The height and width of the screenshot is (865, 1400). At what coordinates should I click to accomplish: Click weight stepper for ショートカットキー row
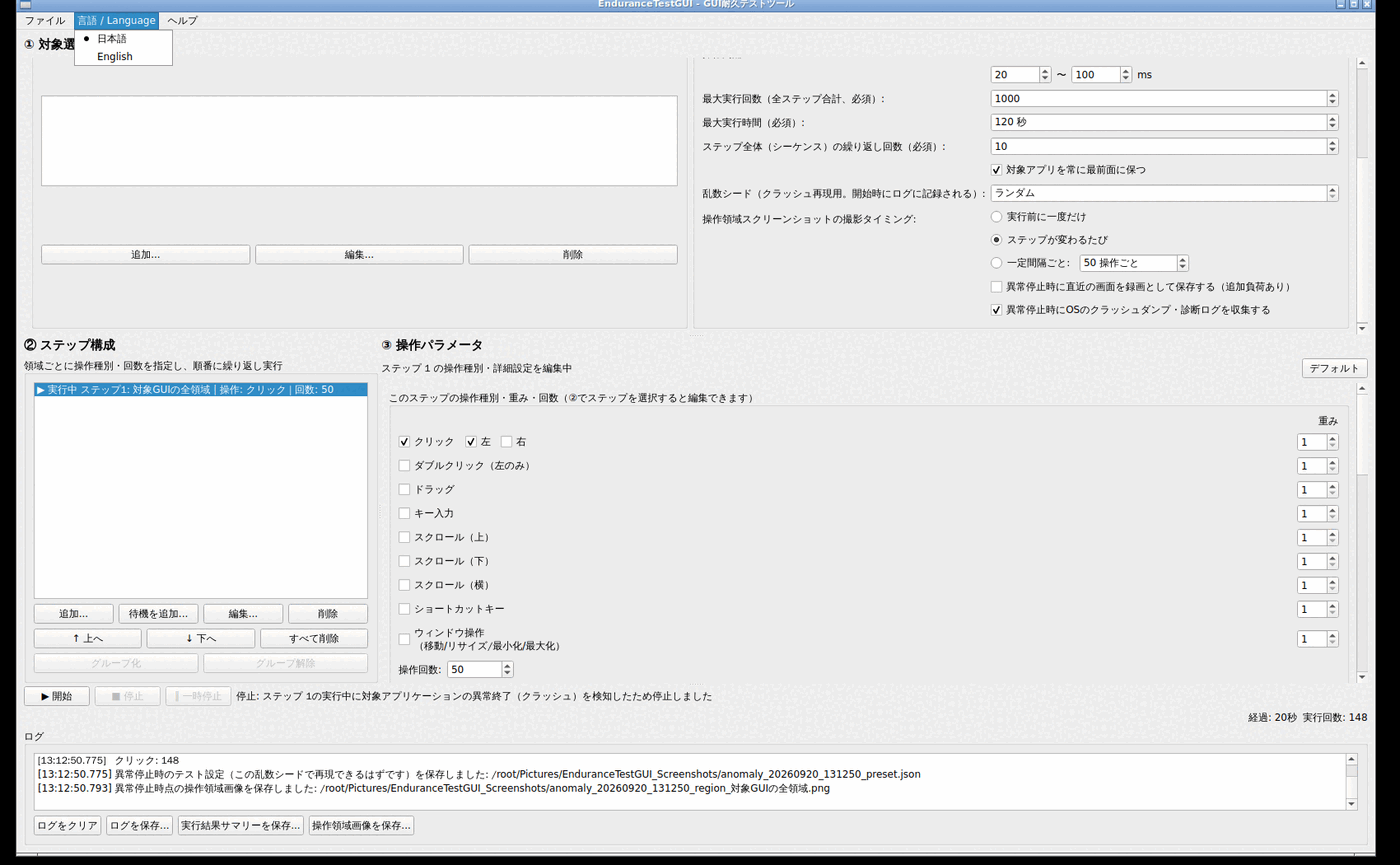click(x=1317, y=609)
